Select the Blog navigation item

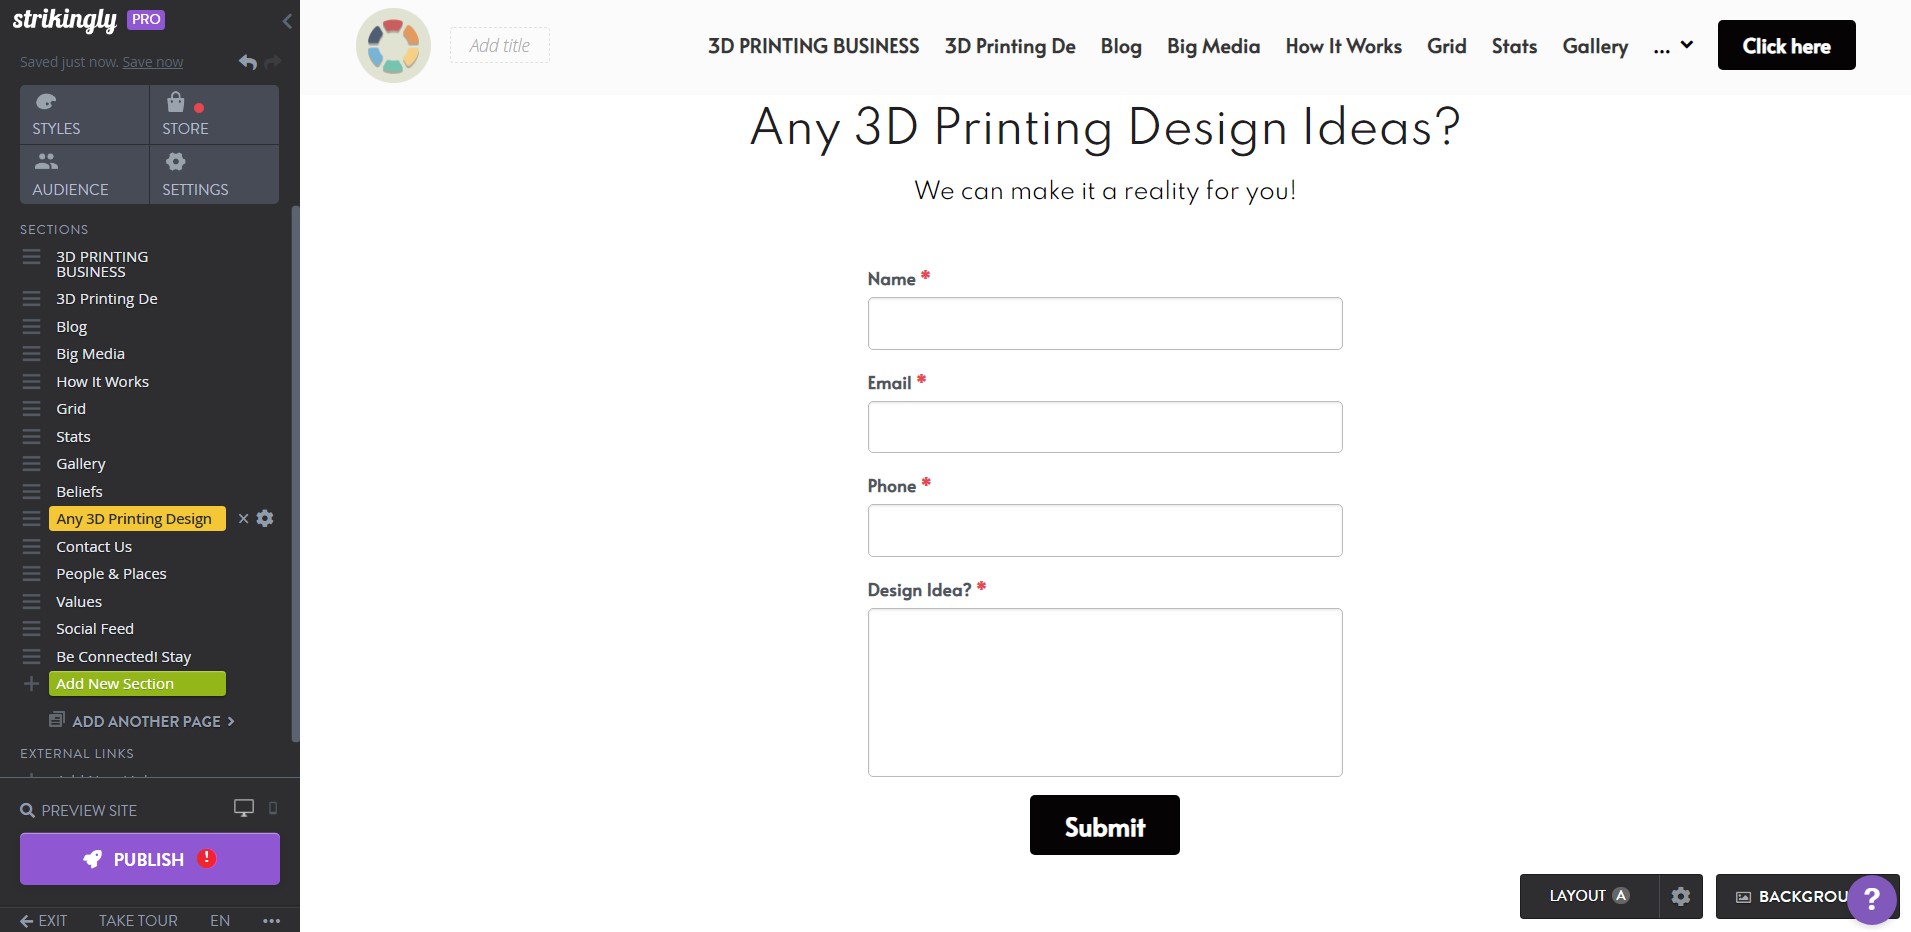pyautogui.click(x=1119, y=46)
